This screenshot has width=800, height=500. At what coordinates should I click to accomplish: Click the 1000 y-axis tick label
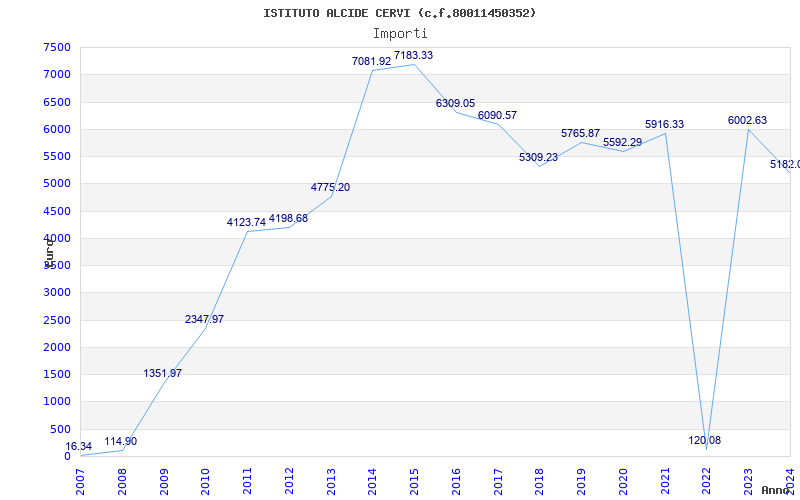coord(57,402)
